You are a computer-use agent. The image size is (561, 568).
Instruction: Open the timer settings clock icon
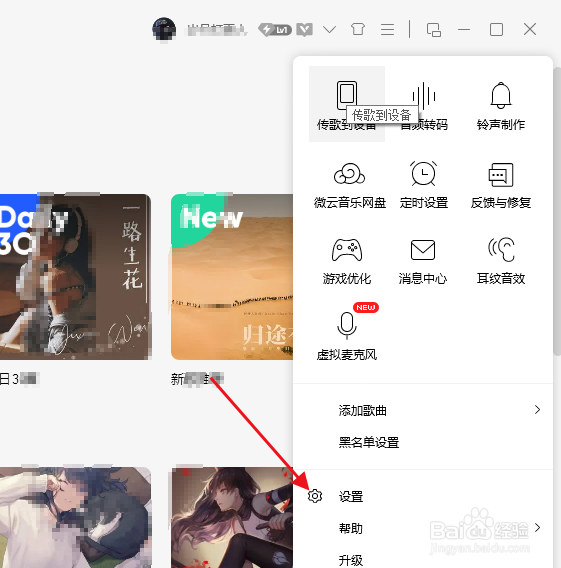pyautogui.click(x=423, y=174)
